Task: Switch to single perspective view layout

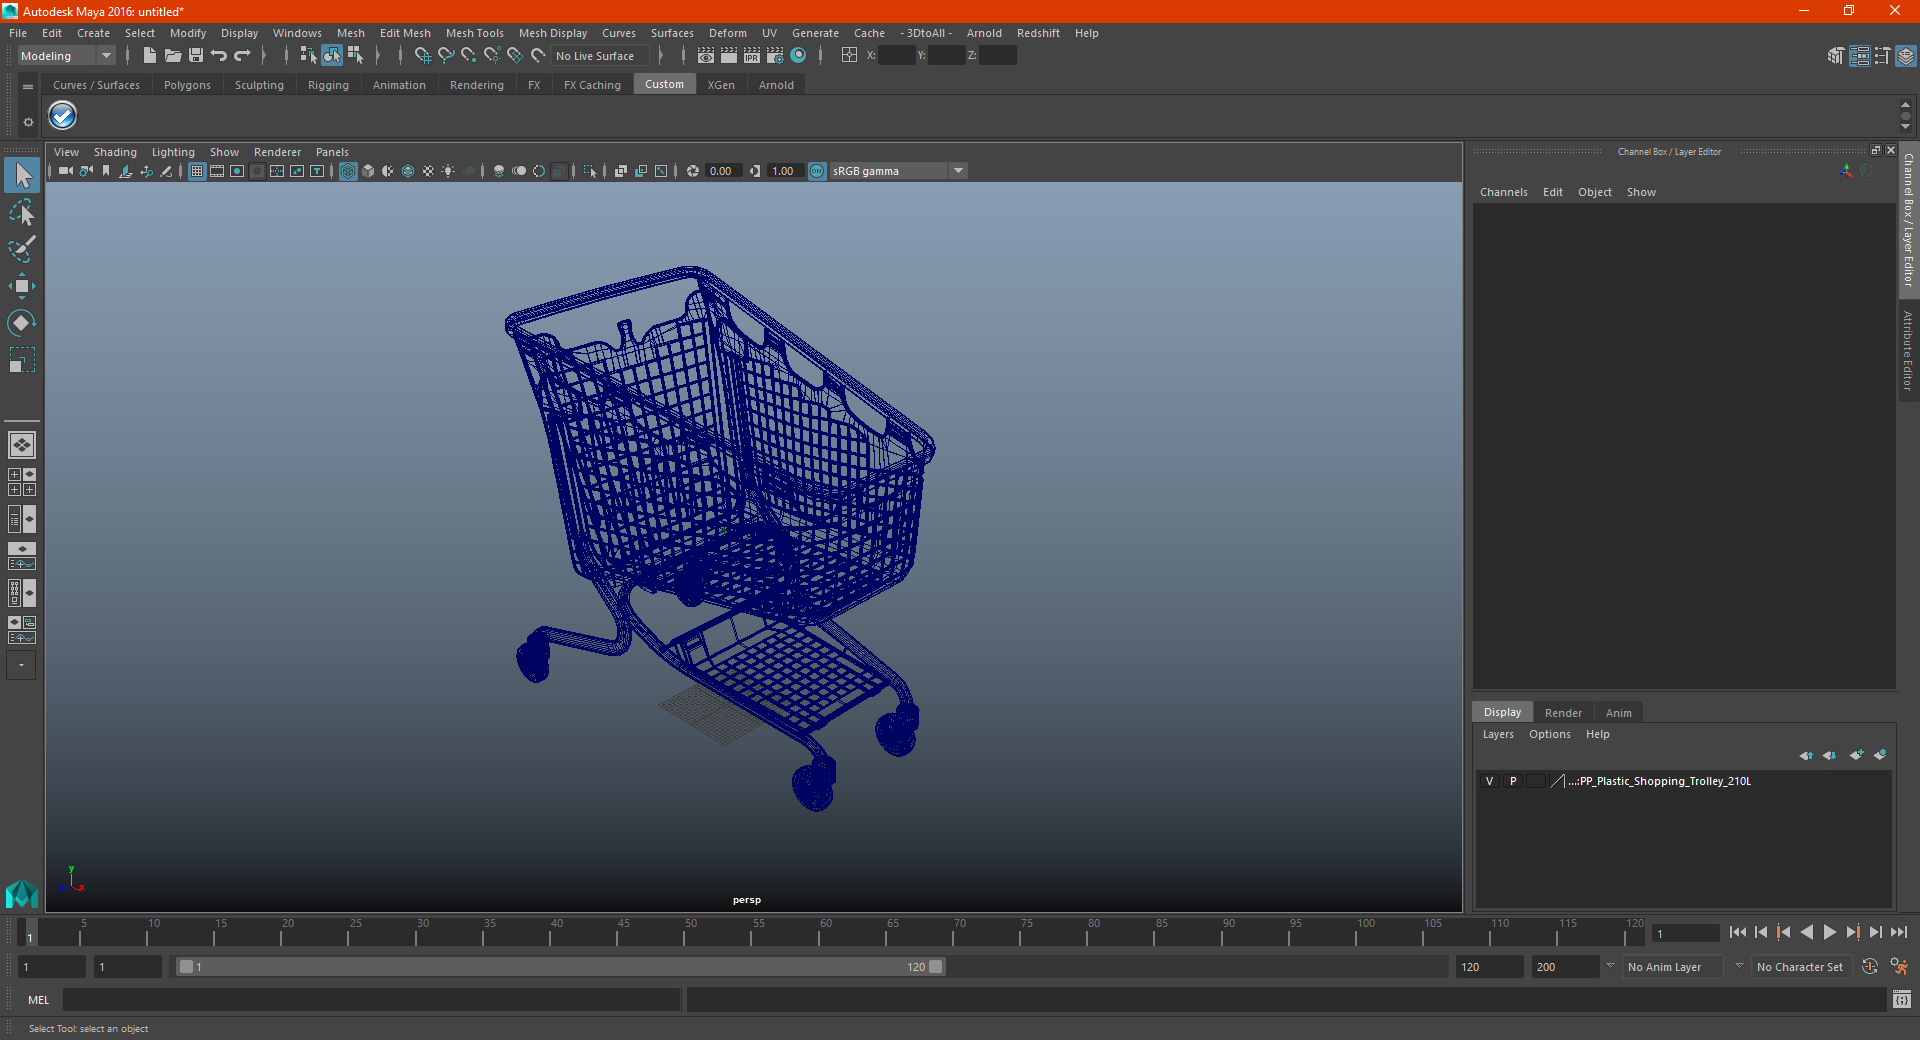Action: tap(22, 445)
